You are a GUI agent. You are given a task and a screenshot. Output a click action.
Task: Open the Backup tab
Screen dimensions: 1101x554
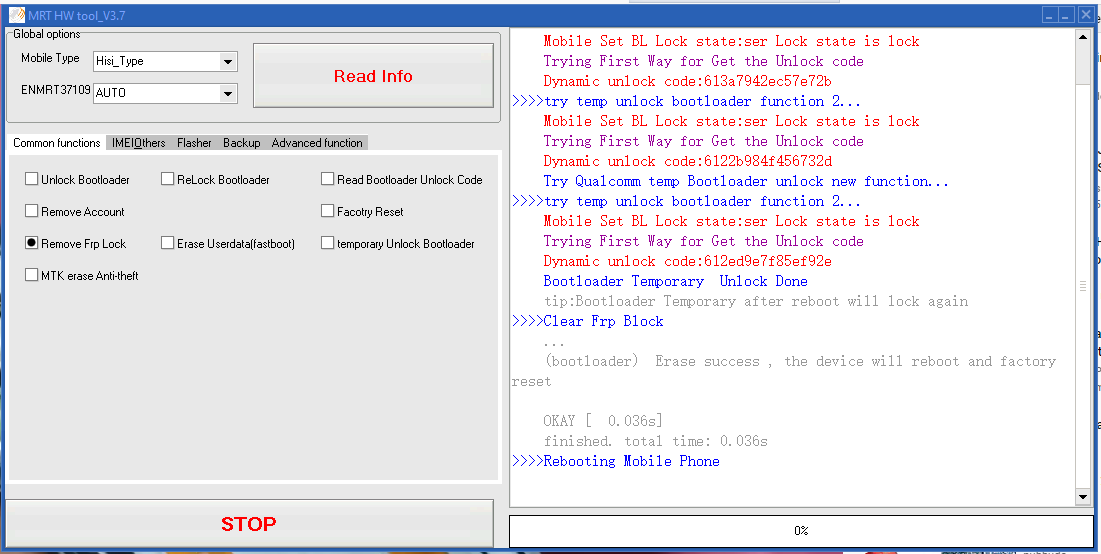pos(242,143)
